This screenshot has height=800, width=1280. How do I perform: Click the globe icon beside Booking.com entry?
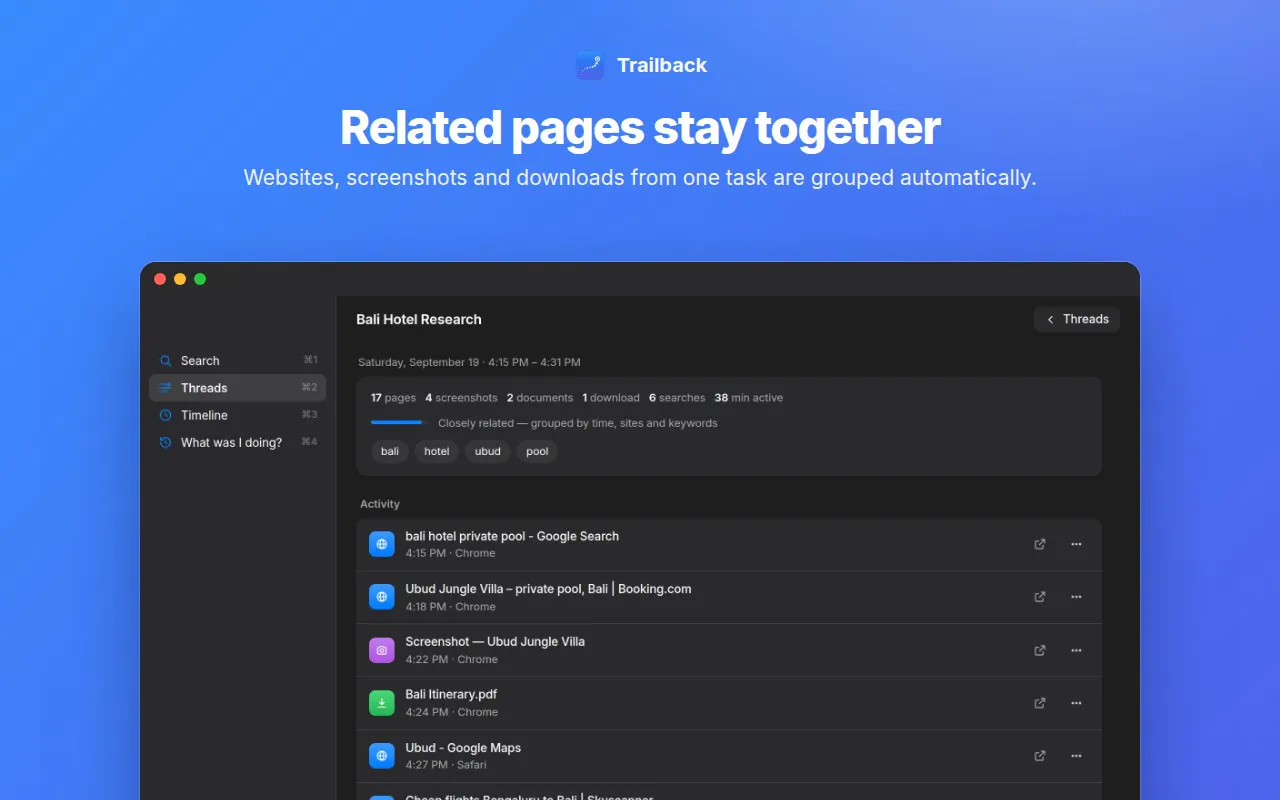[x=381, y=597]
